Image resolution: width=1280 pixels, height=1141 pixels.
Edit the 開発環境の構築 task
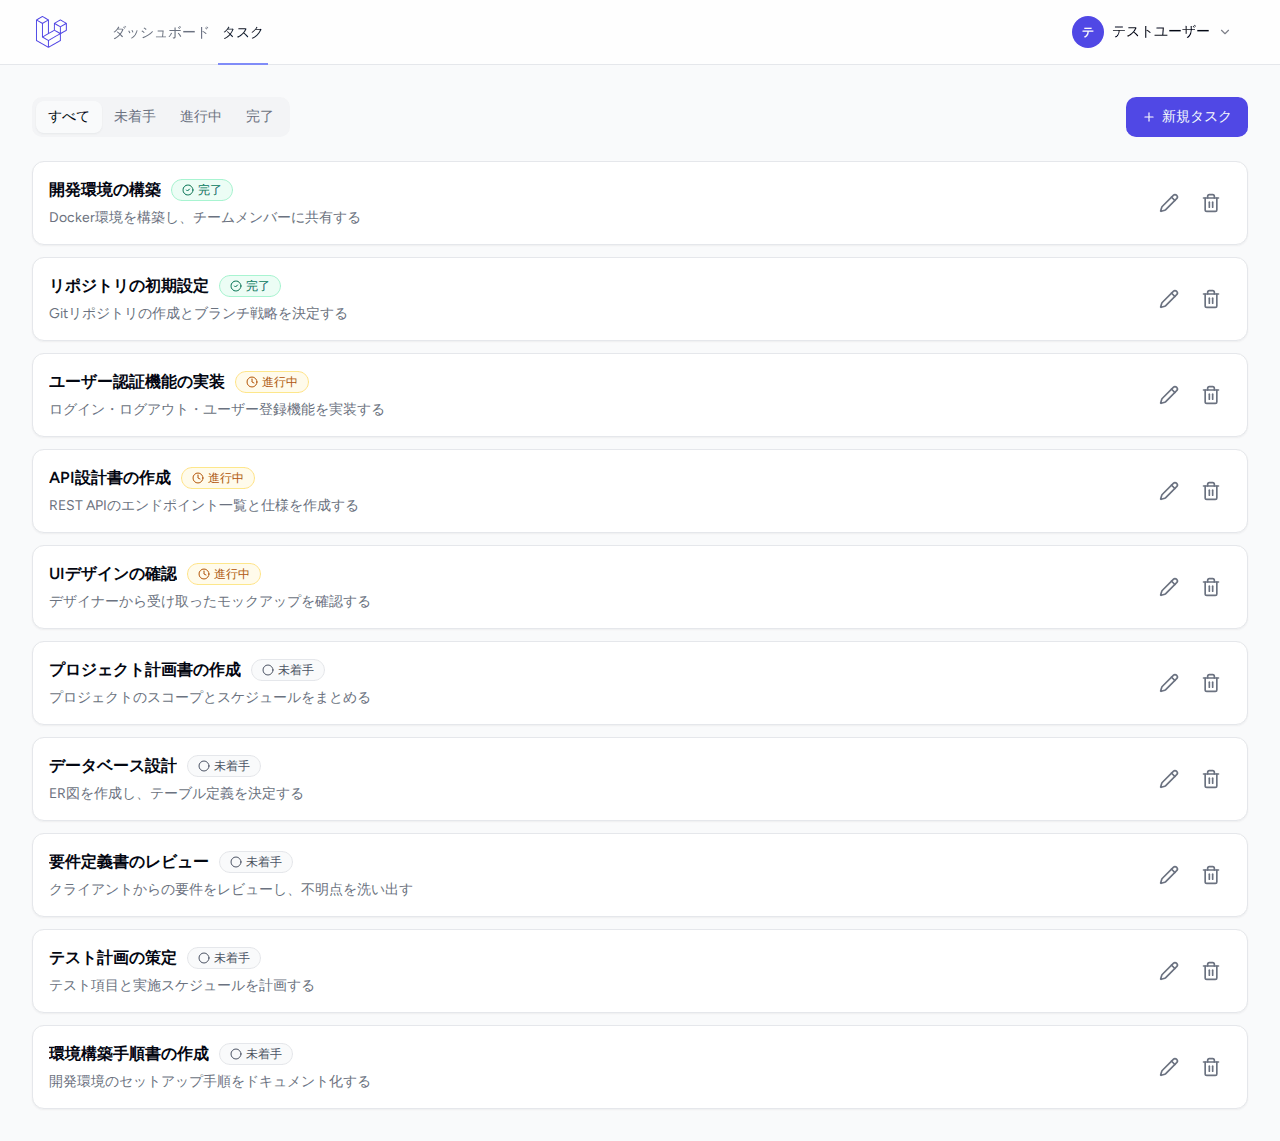pos(1169,203)
